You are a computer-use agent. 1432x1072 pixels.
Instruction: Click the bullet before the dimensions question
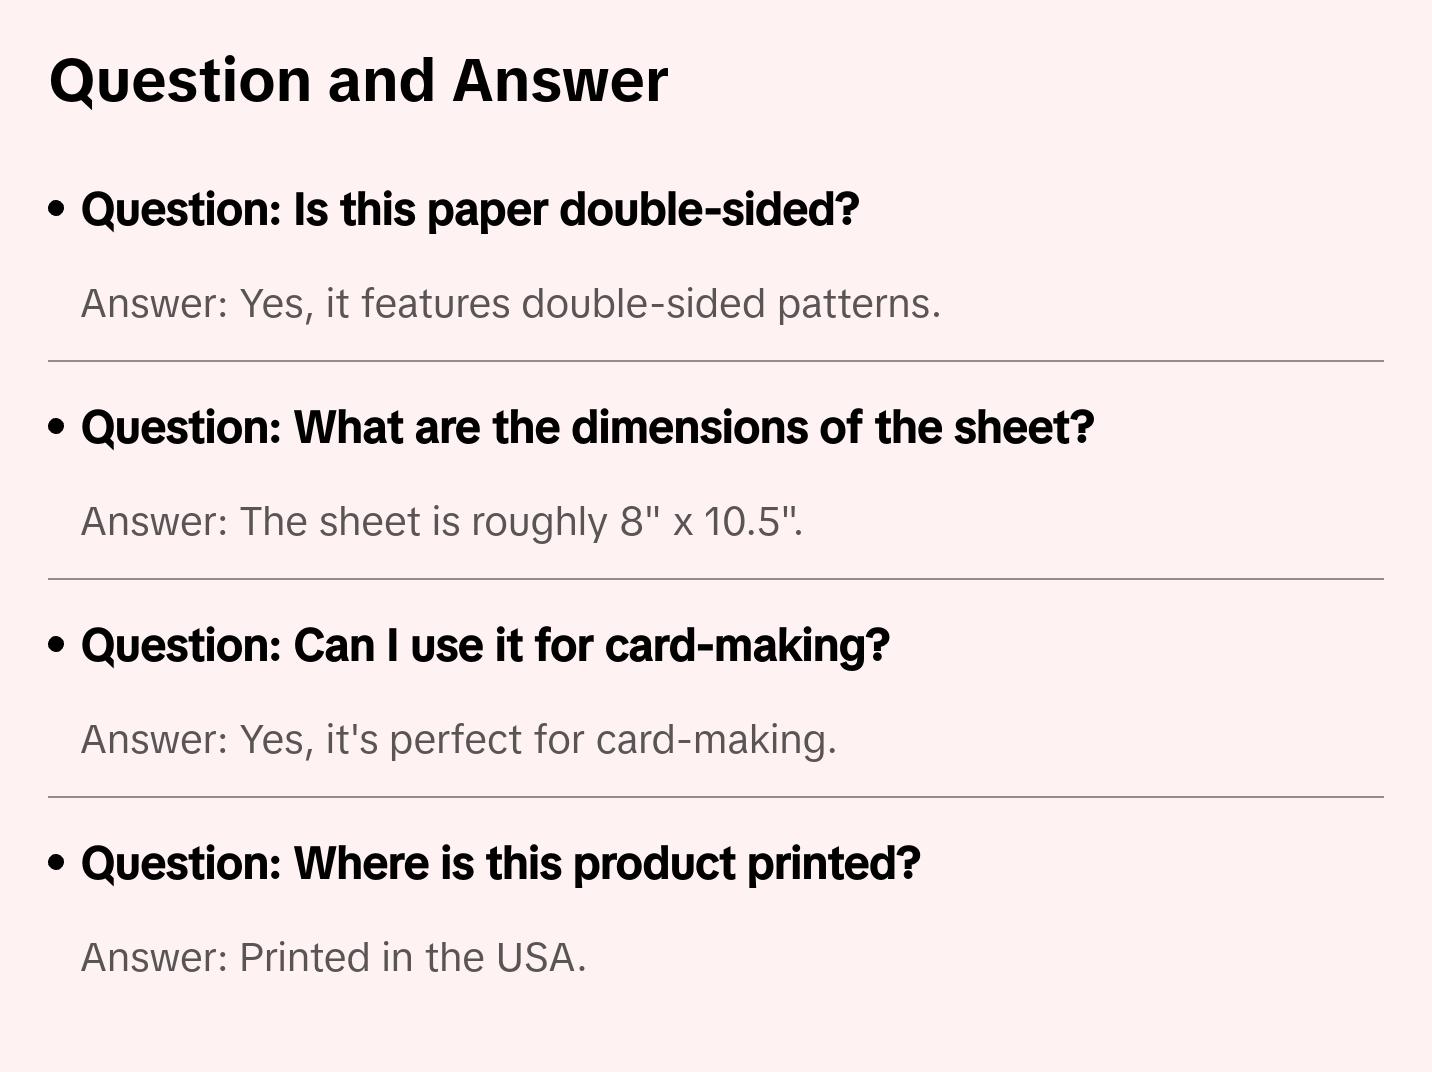pyautogui.click(x=57, y=428)
